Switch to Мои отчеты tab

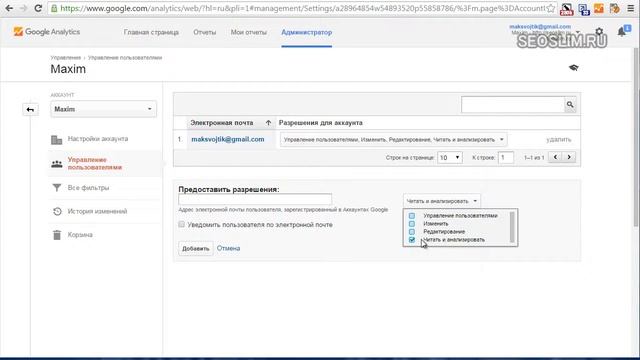coord(249,32)
